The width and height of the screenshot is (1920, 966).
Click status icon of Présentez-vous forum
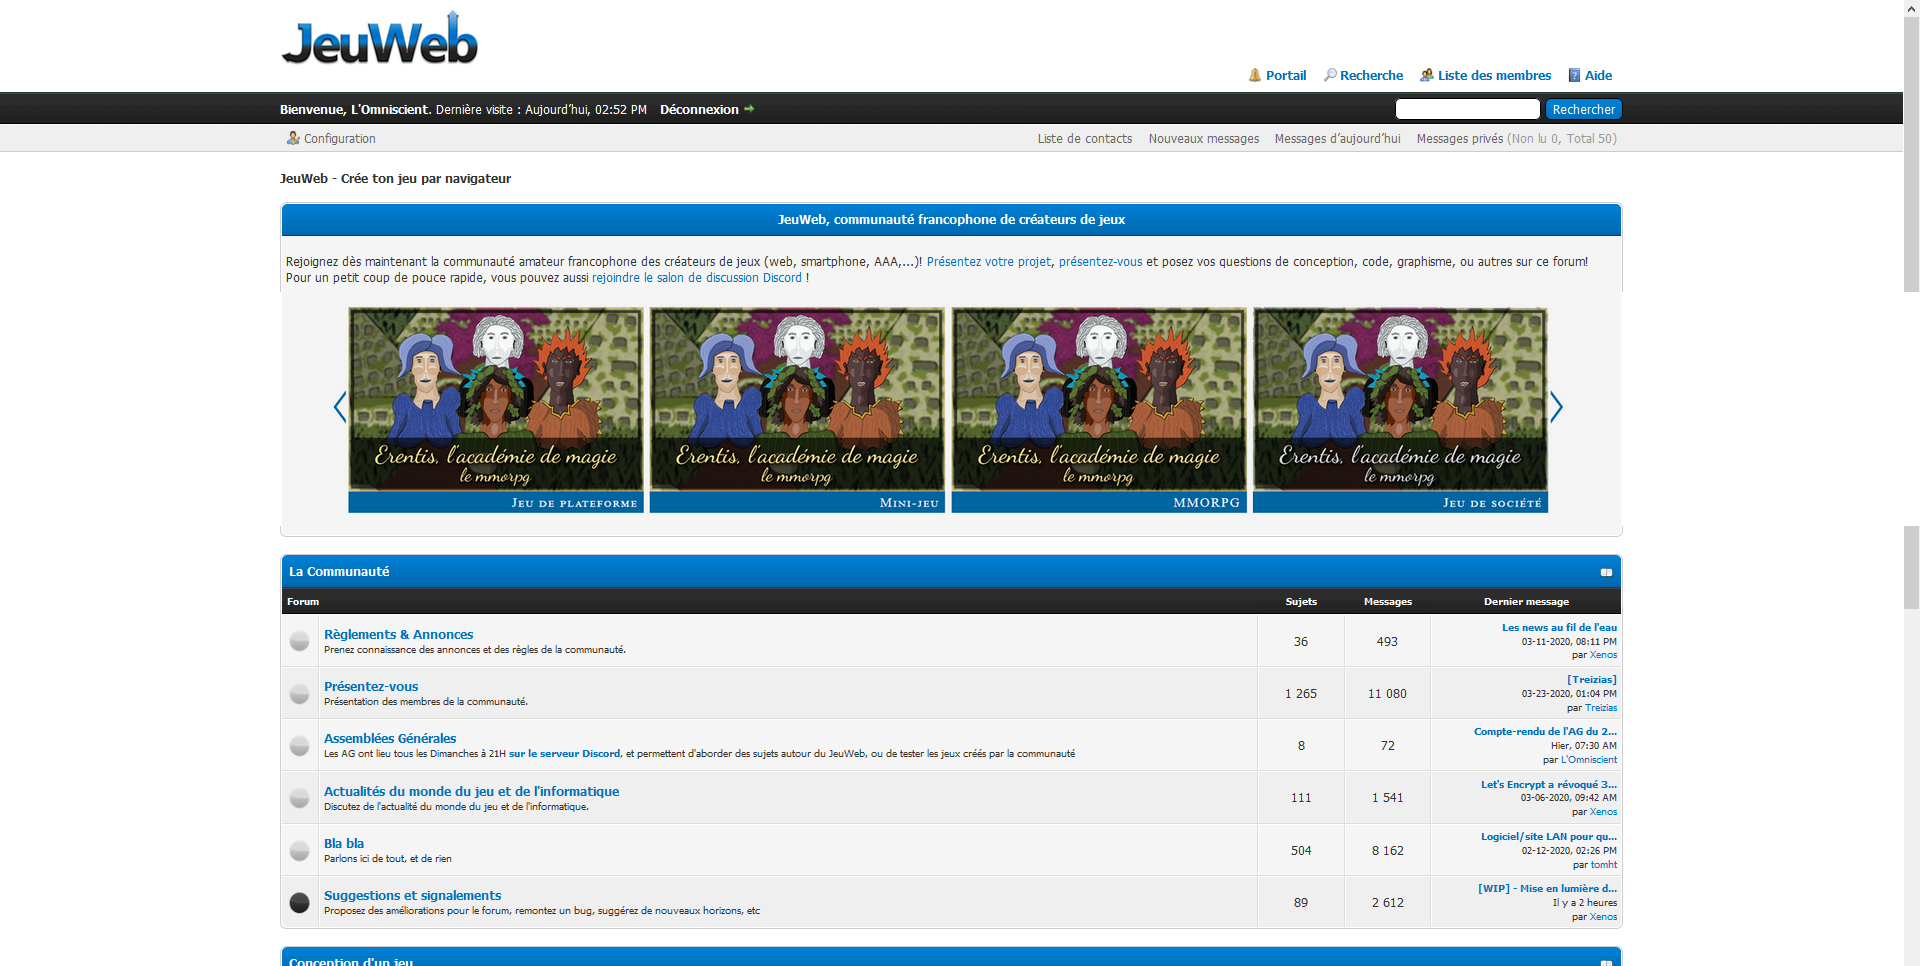click(x=299, y=693)
